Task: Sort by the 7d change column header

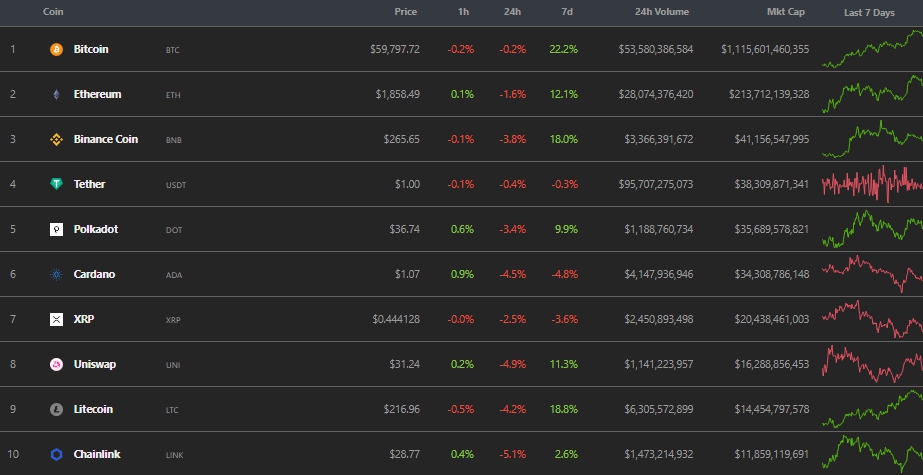Action: click(565, 12)
